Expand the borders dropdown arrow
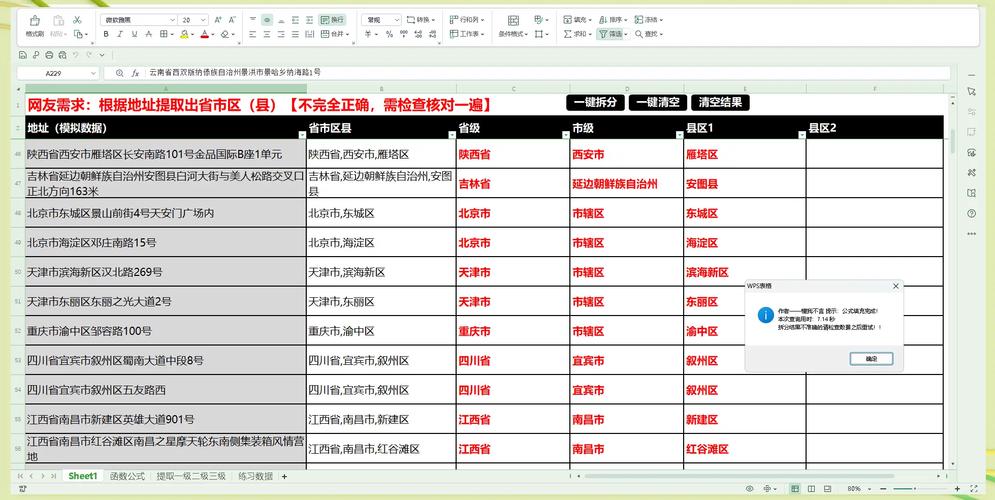 [172, 34]
